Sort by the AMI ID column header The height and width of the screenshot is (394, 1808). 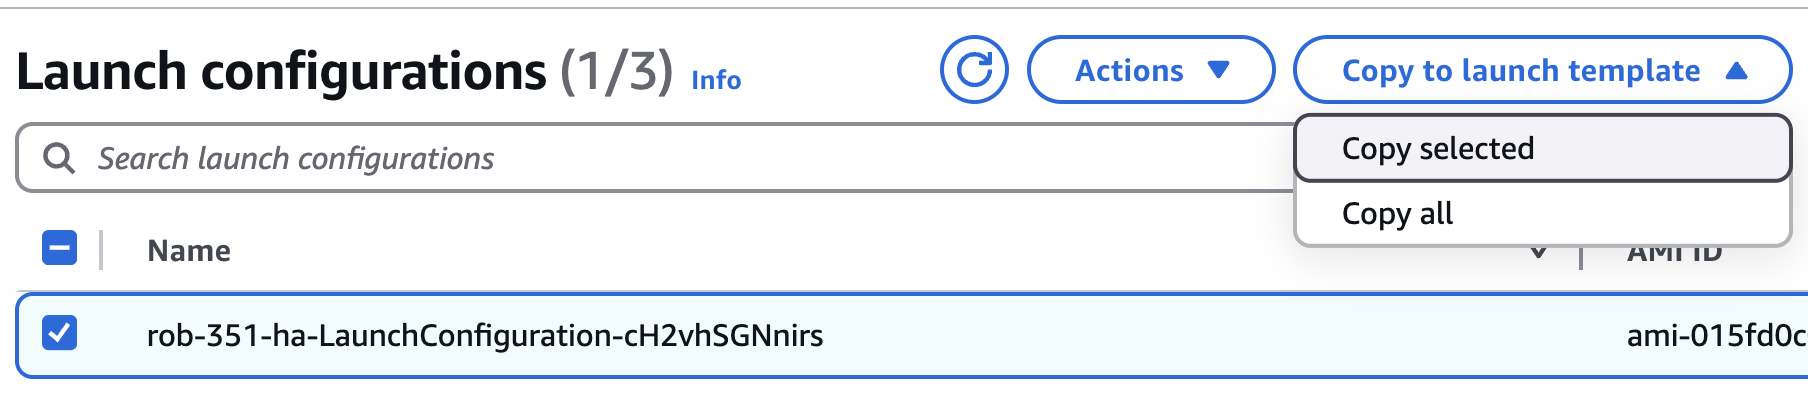1674,252
